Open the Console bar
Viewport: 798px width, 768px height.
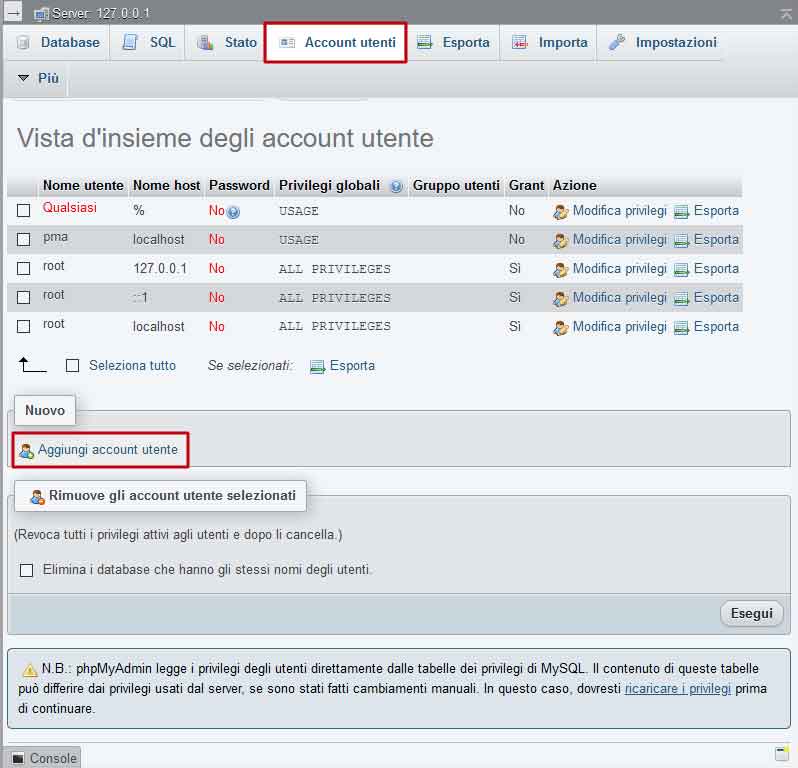tap(43, 758)
